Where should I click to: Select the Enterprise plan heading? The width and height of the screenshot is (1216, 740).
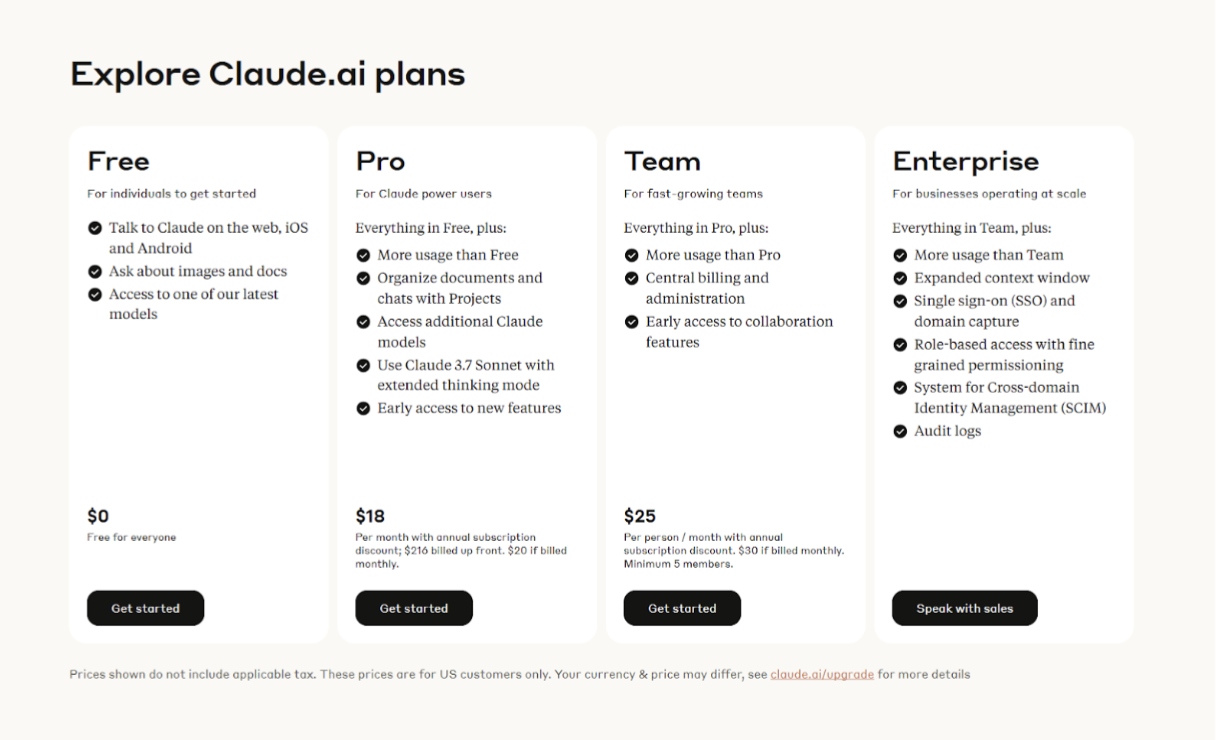click(x=966, y=161)
